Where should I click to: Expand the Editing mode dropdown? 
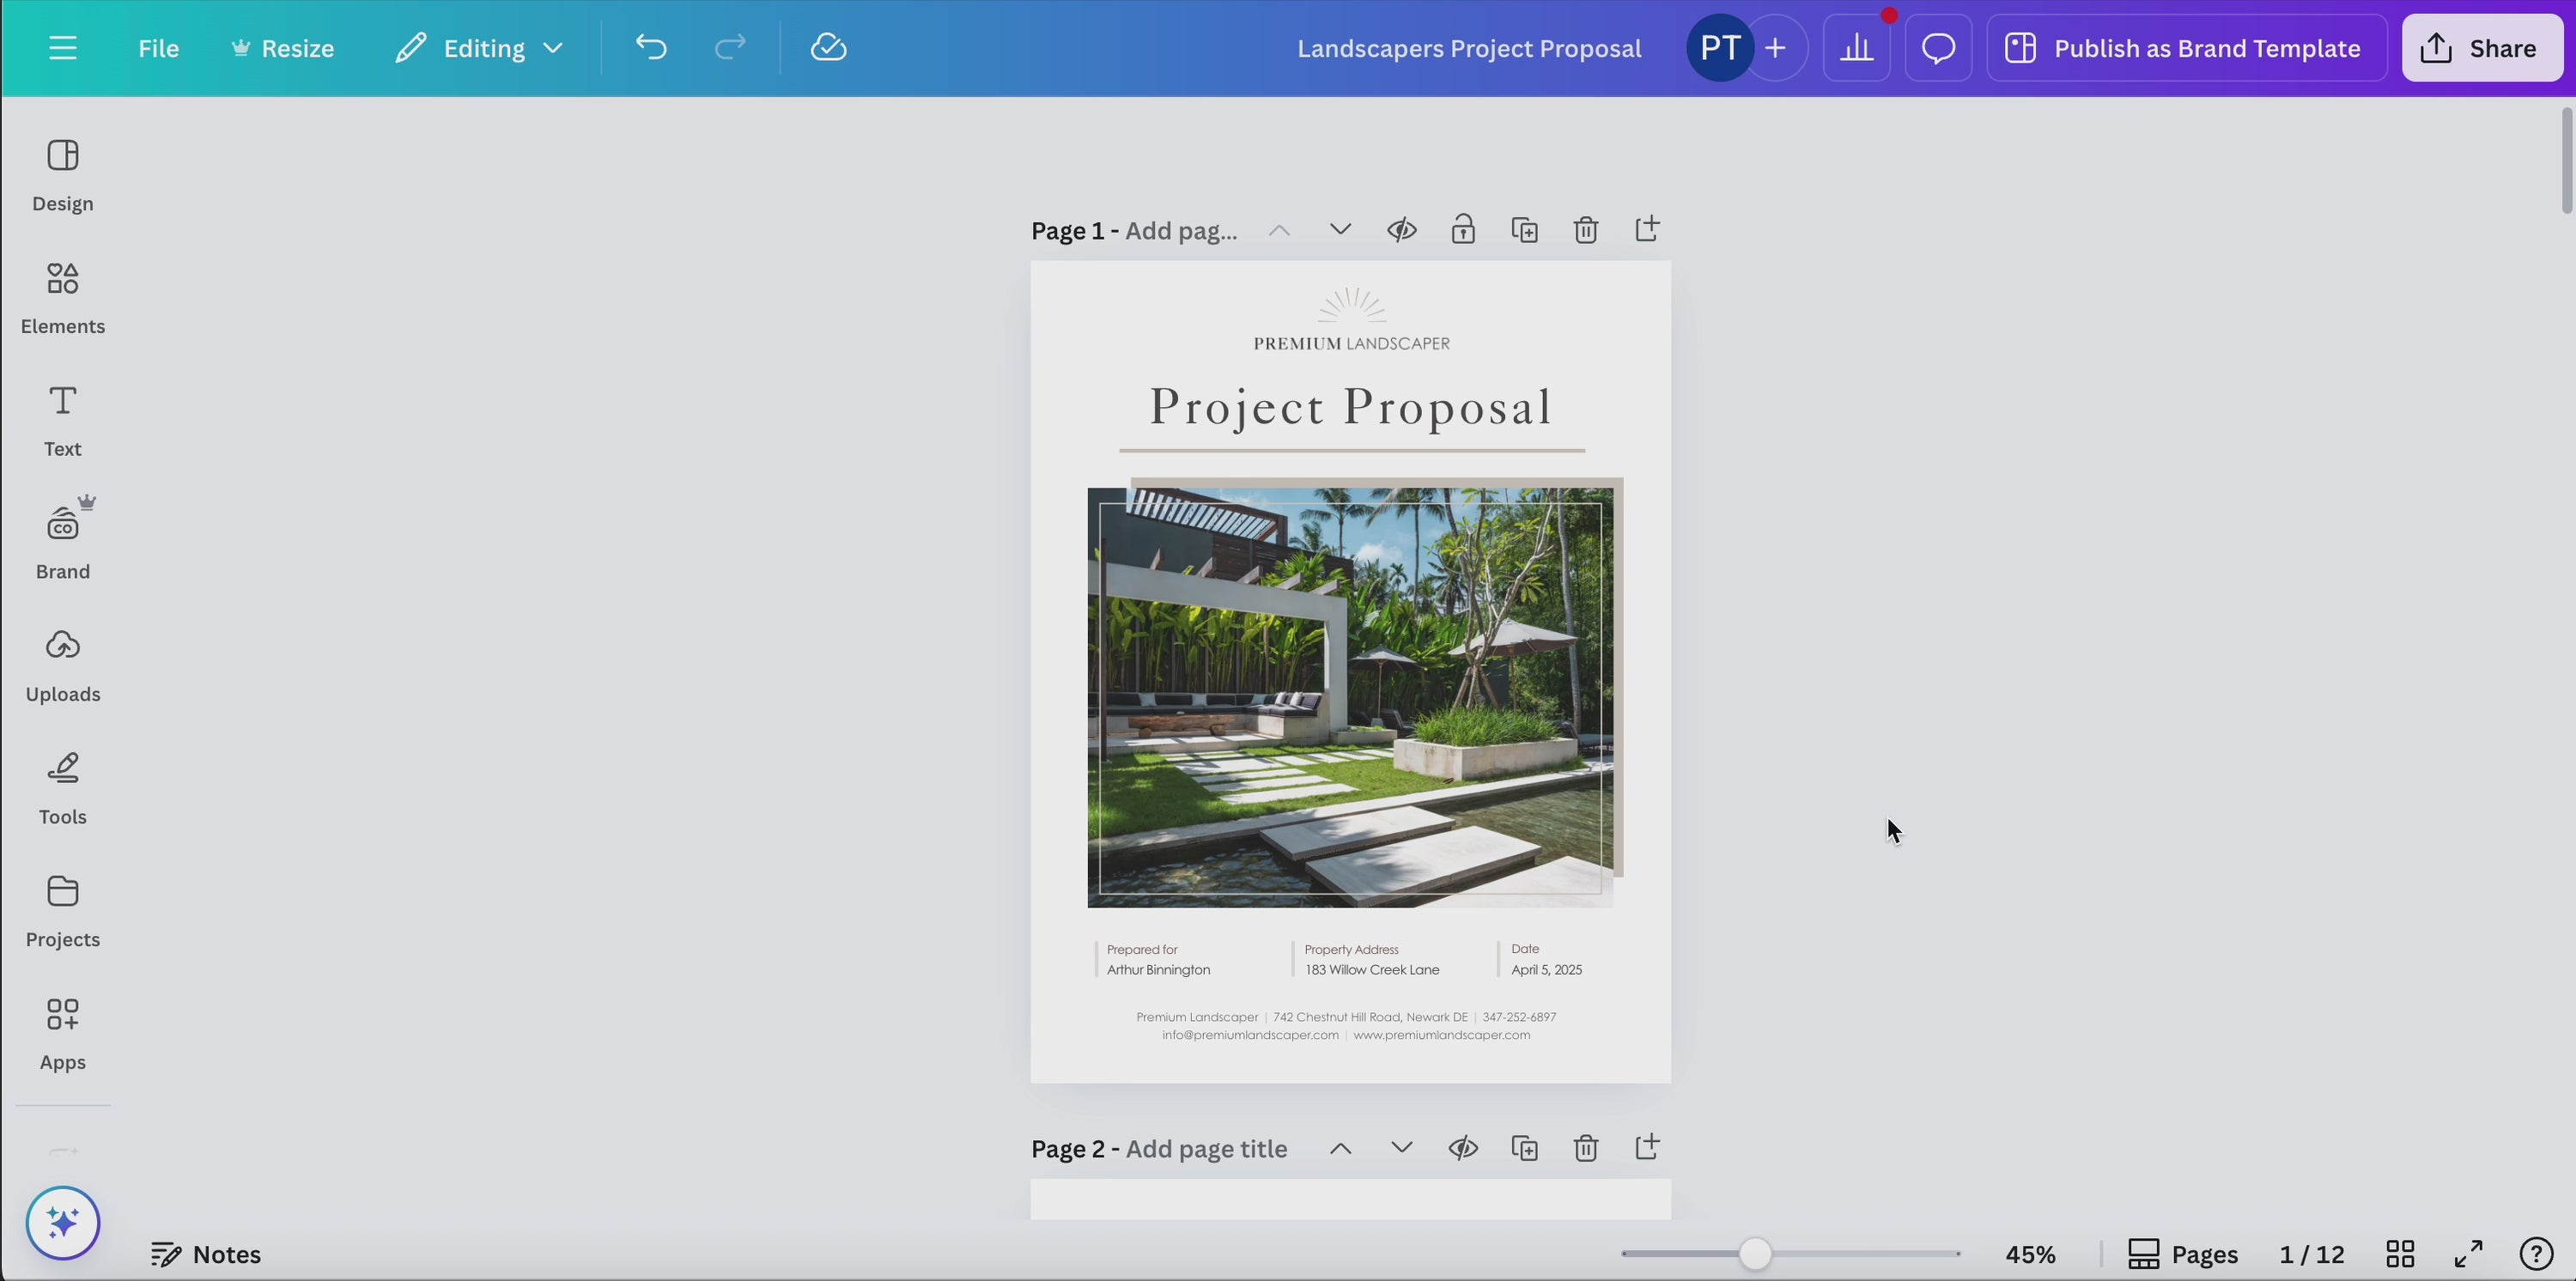[x=479, y=48]
